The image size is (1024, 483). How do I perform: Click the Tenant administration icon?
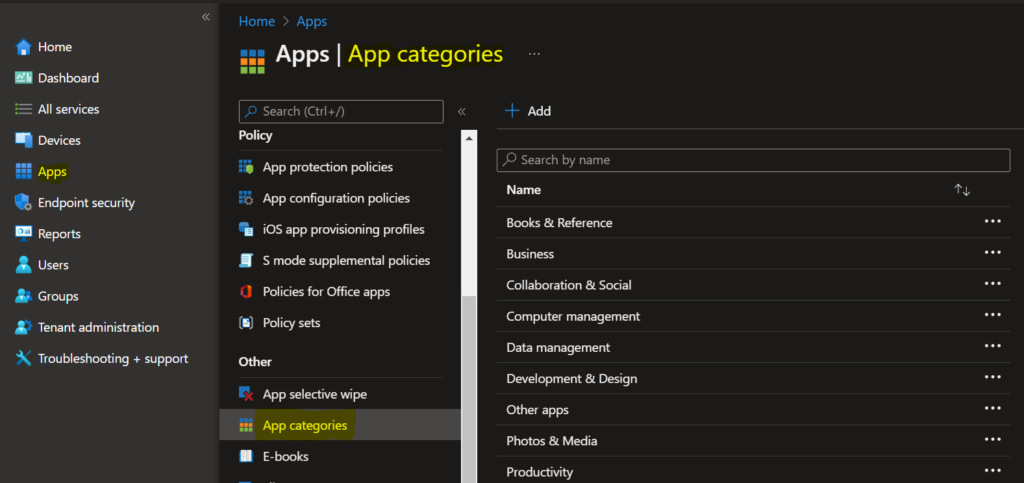(x=24, y=327)
